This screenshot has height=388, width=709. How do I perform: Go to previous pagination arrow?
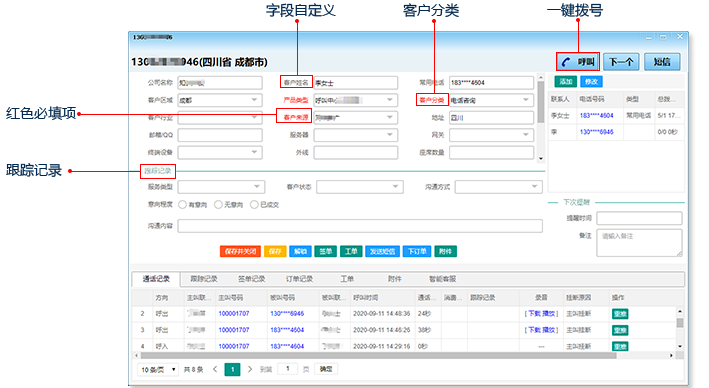(x=215, y=369)
